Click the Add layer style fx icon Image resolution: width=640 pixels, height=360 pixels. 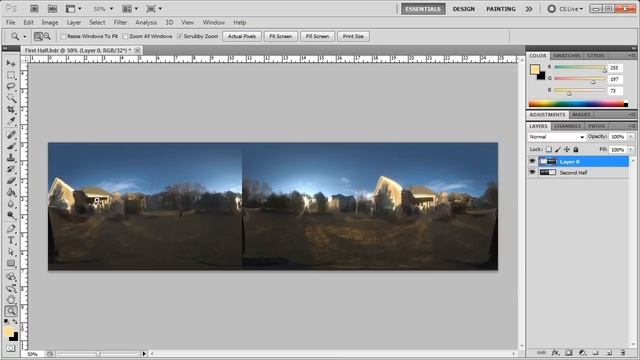[x=555, y=352]
